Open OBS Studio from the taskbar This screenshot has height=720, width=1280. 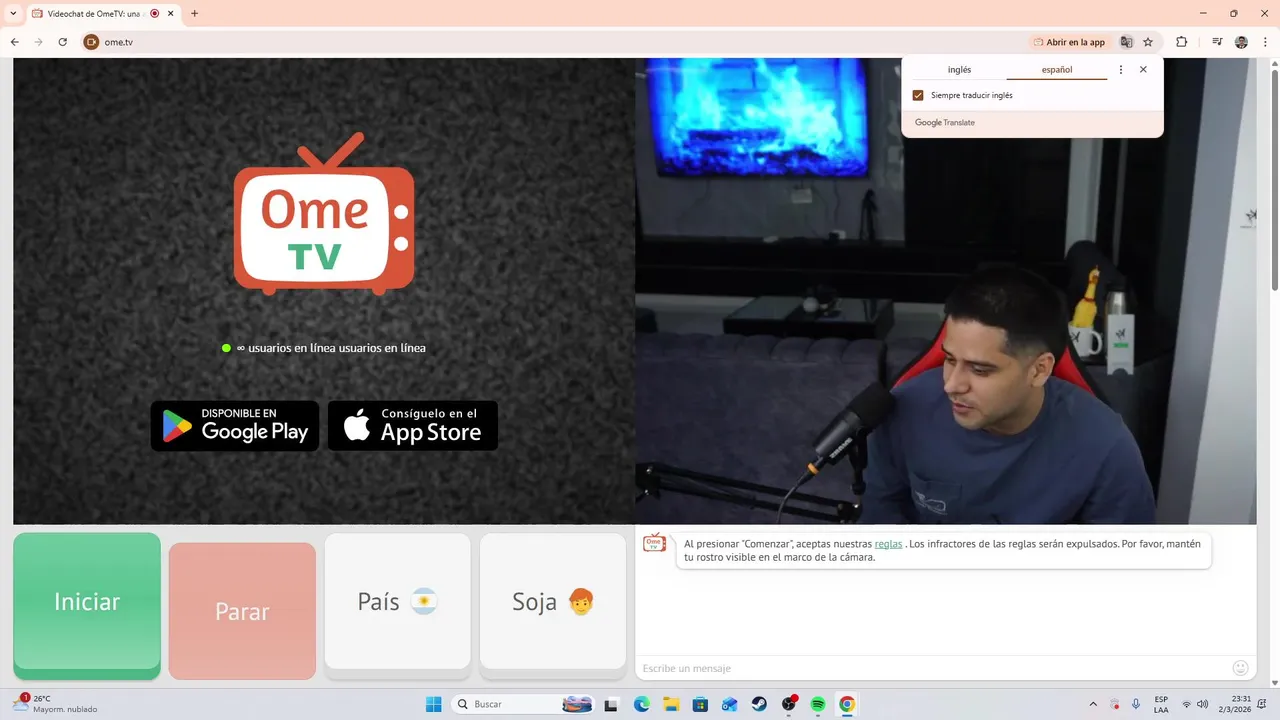789,704
